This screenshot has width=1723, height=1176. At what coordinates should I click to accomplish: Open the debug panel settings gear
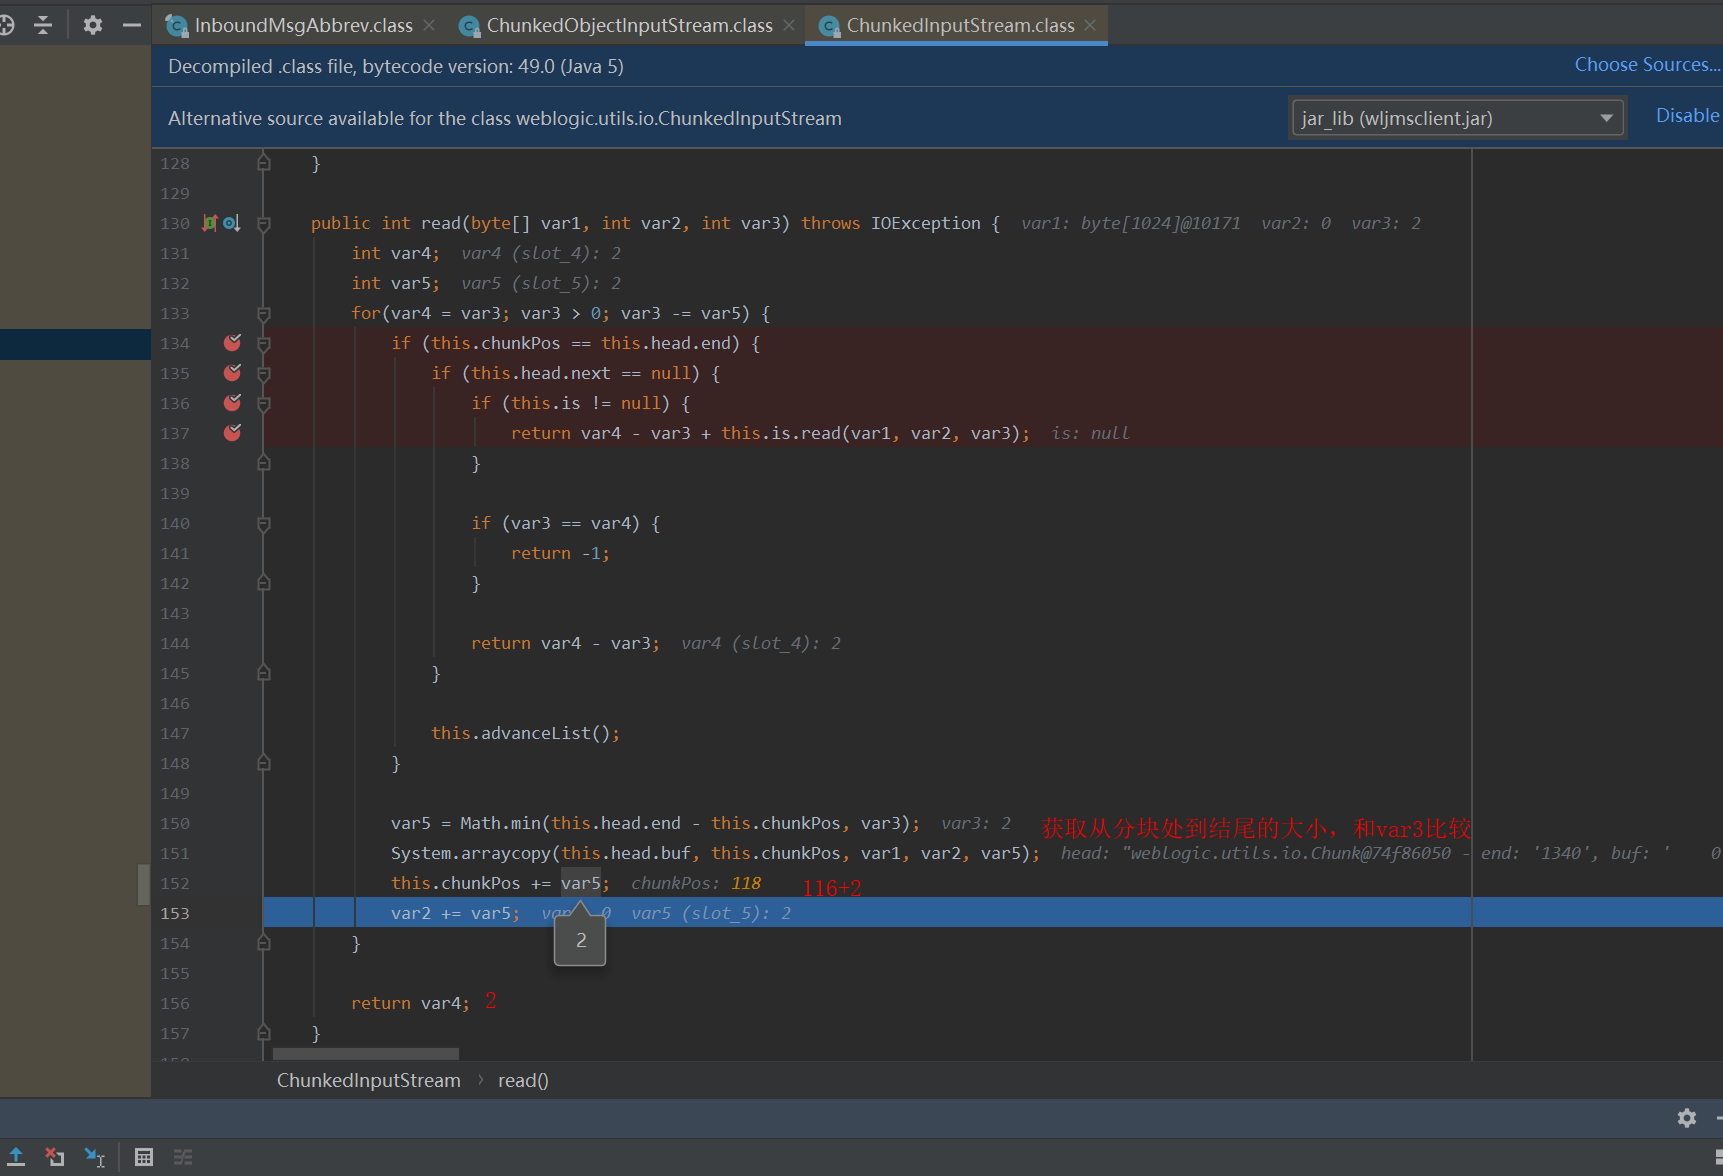(x=1687, y=1118)
